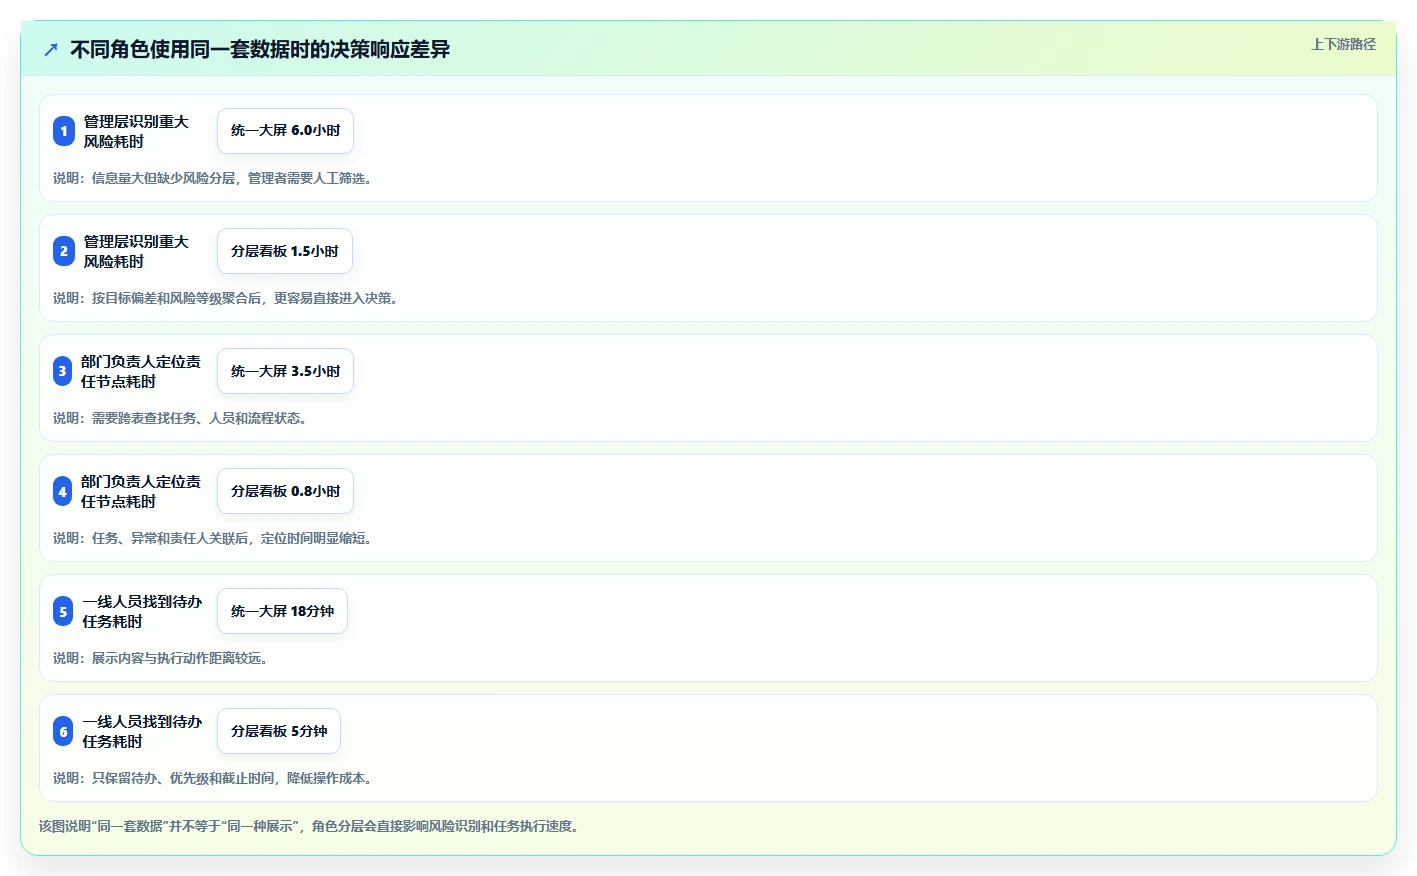Click the 上下游路径 label at top right

coord(1343,44)
